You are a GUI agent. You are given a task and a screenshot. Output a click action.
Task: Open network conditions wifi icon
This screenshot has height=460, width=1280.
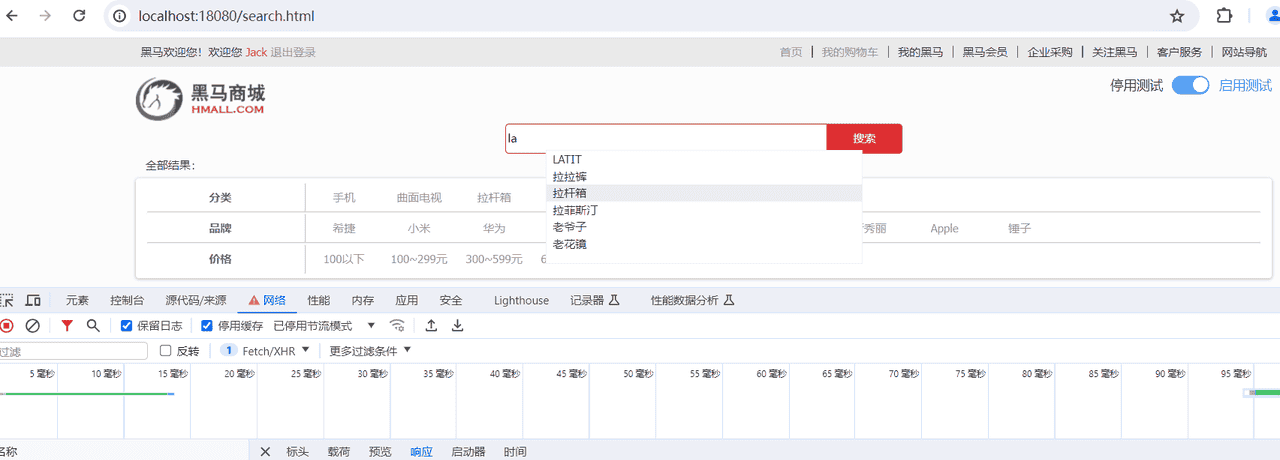click(x=397, y=325)
